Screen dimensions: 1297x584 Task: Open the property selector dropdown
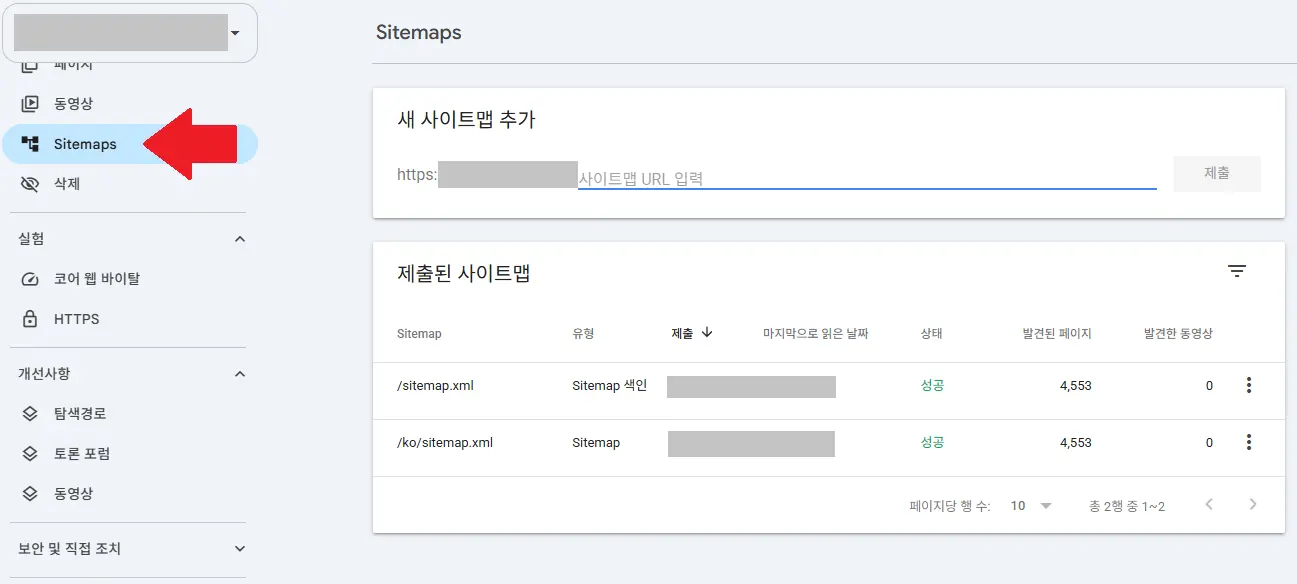pos(131,33)
